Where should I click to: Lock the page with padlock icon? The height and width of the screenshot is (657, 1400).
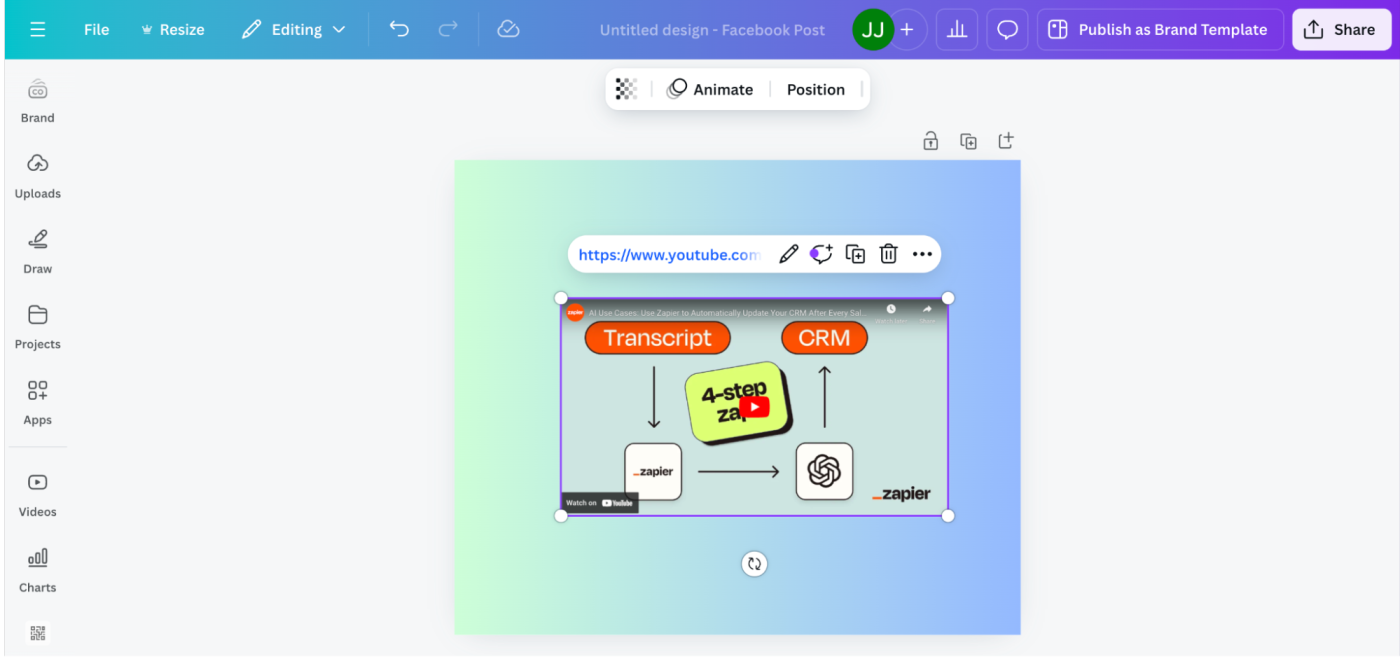931,141
